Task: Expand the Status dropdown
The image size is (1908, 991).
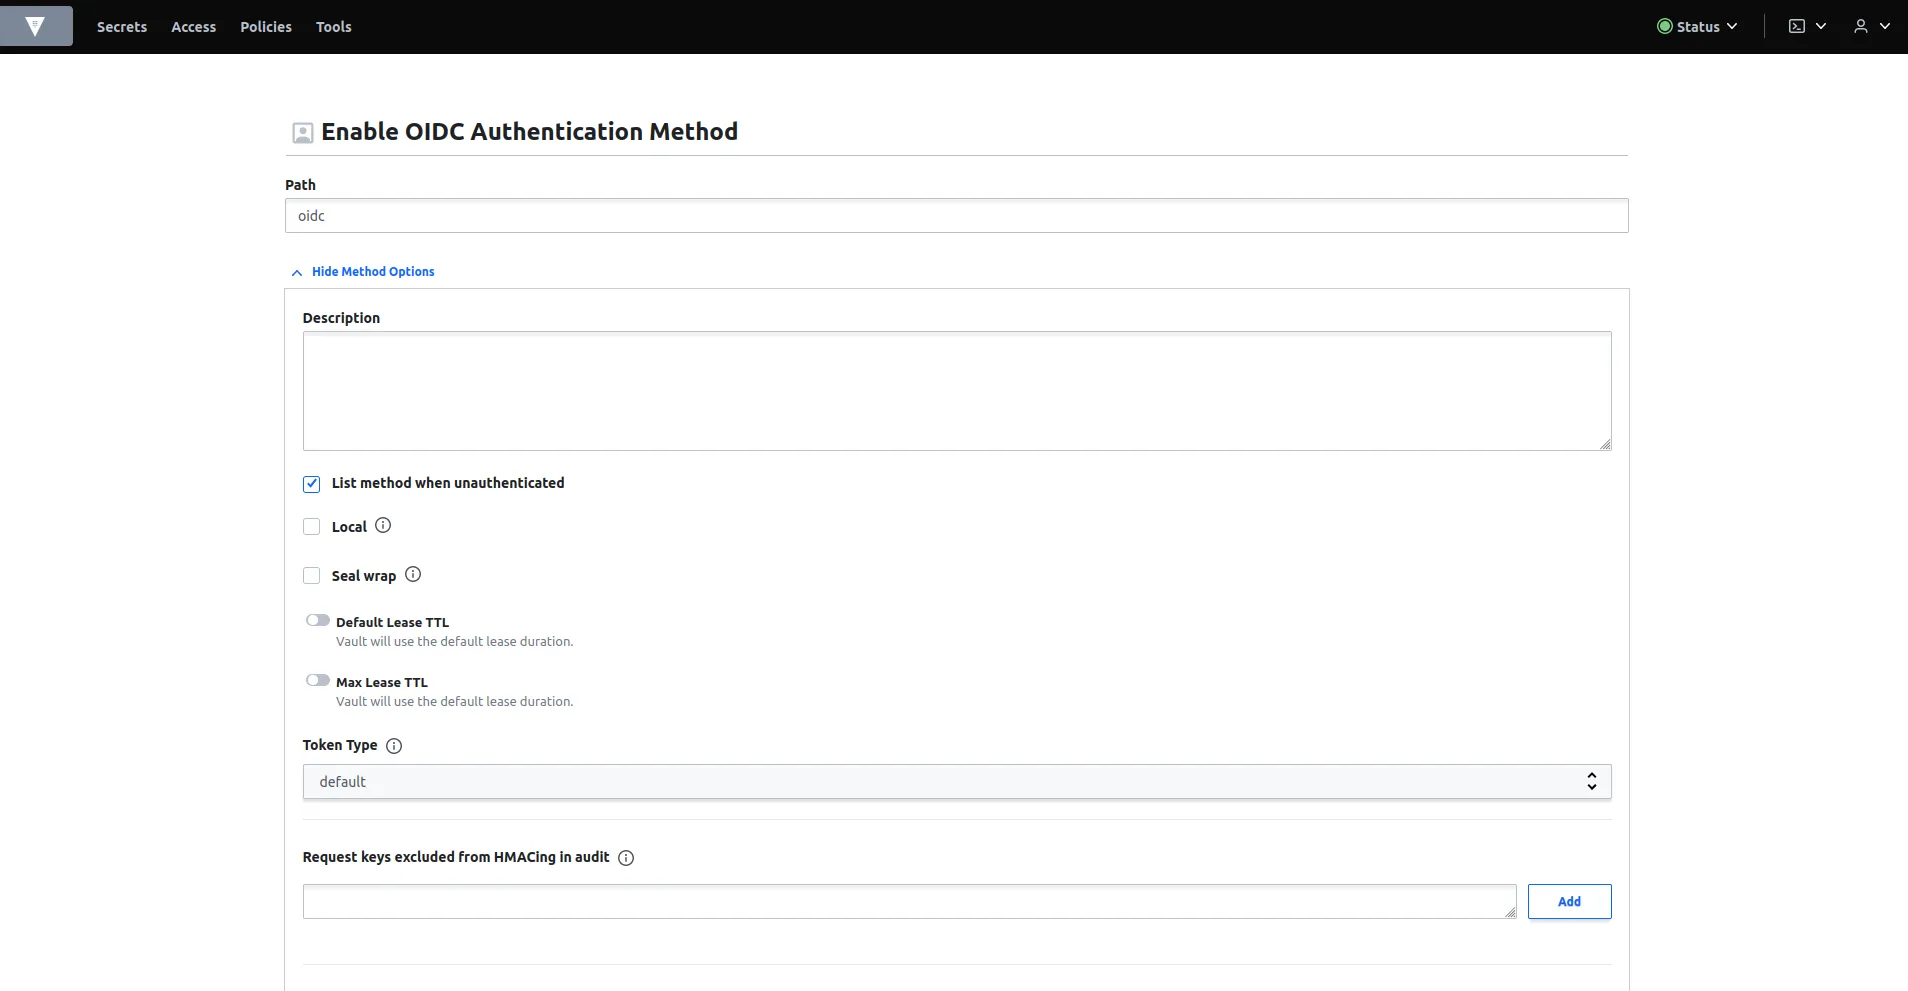Action: click(x=1697, y=26)
